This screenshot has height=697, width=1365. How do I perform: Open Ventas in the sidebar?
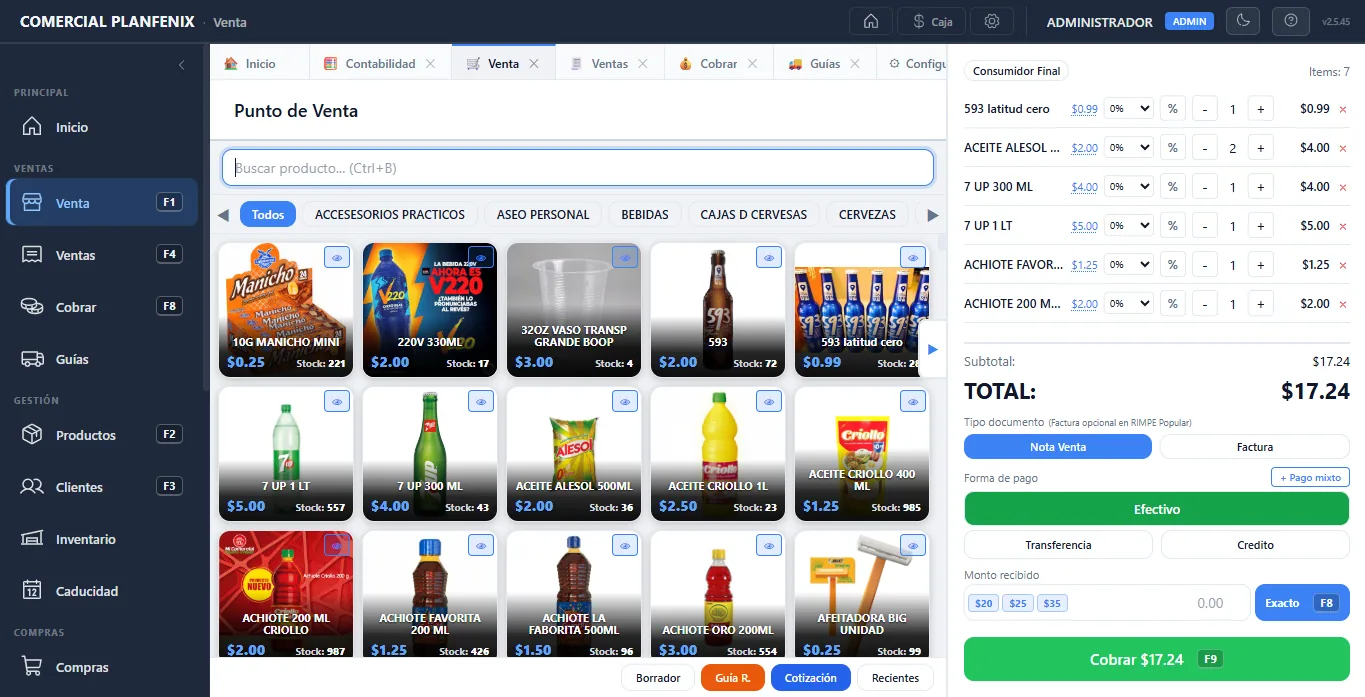[104, 255]
